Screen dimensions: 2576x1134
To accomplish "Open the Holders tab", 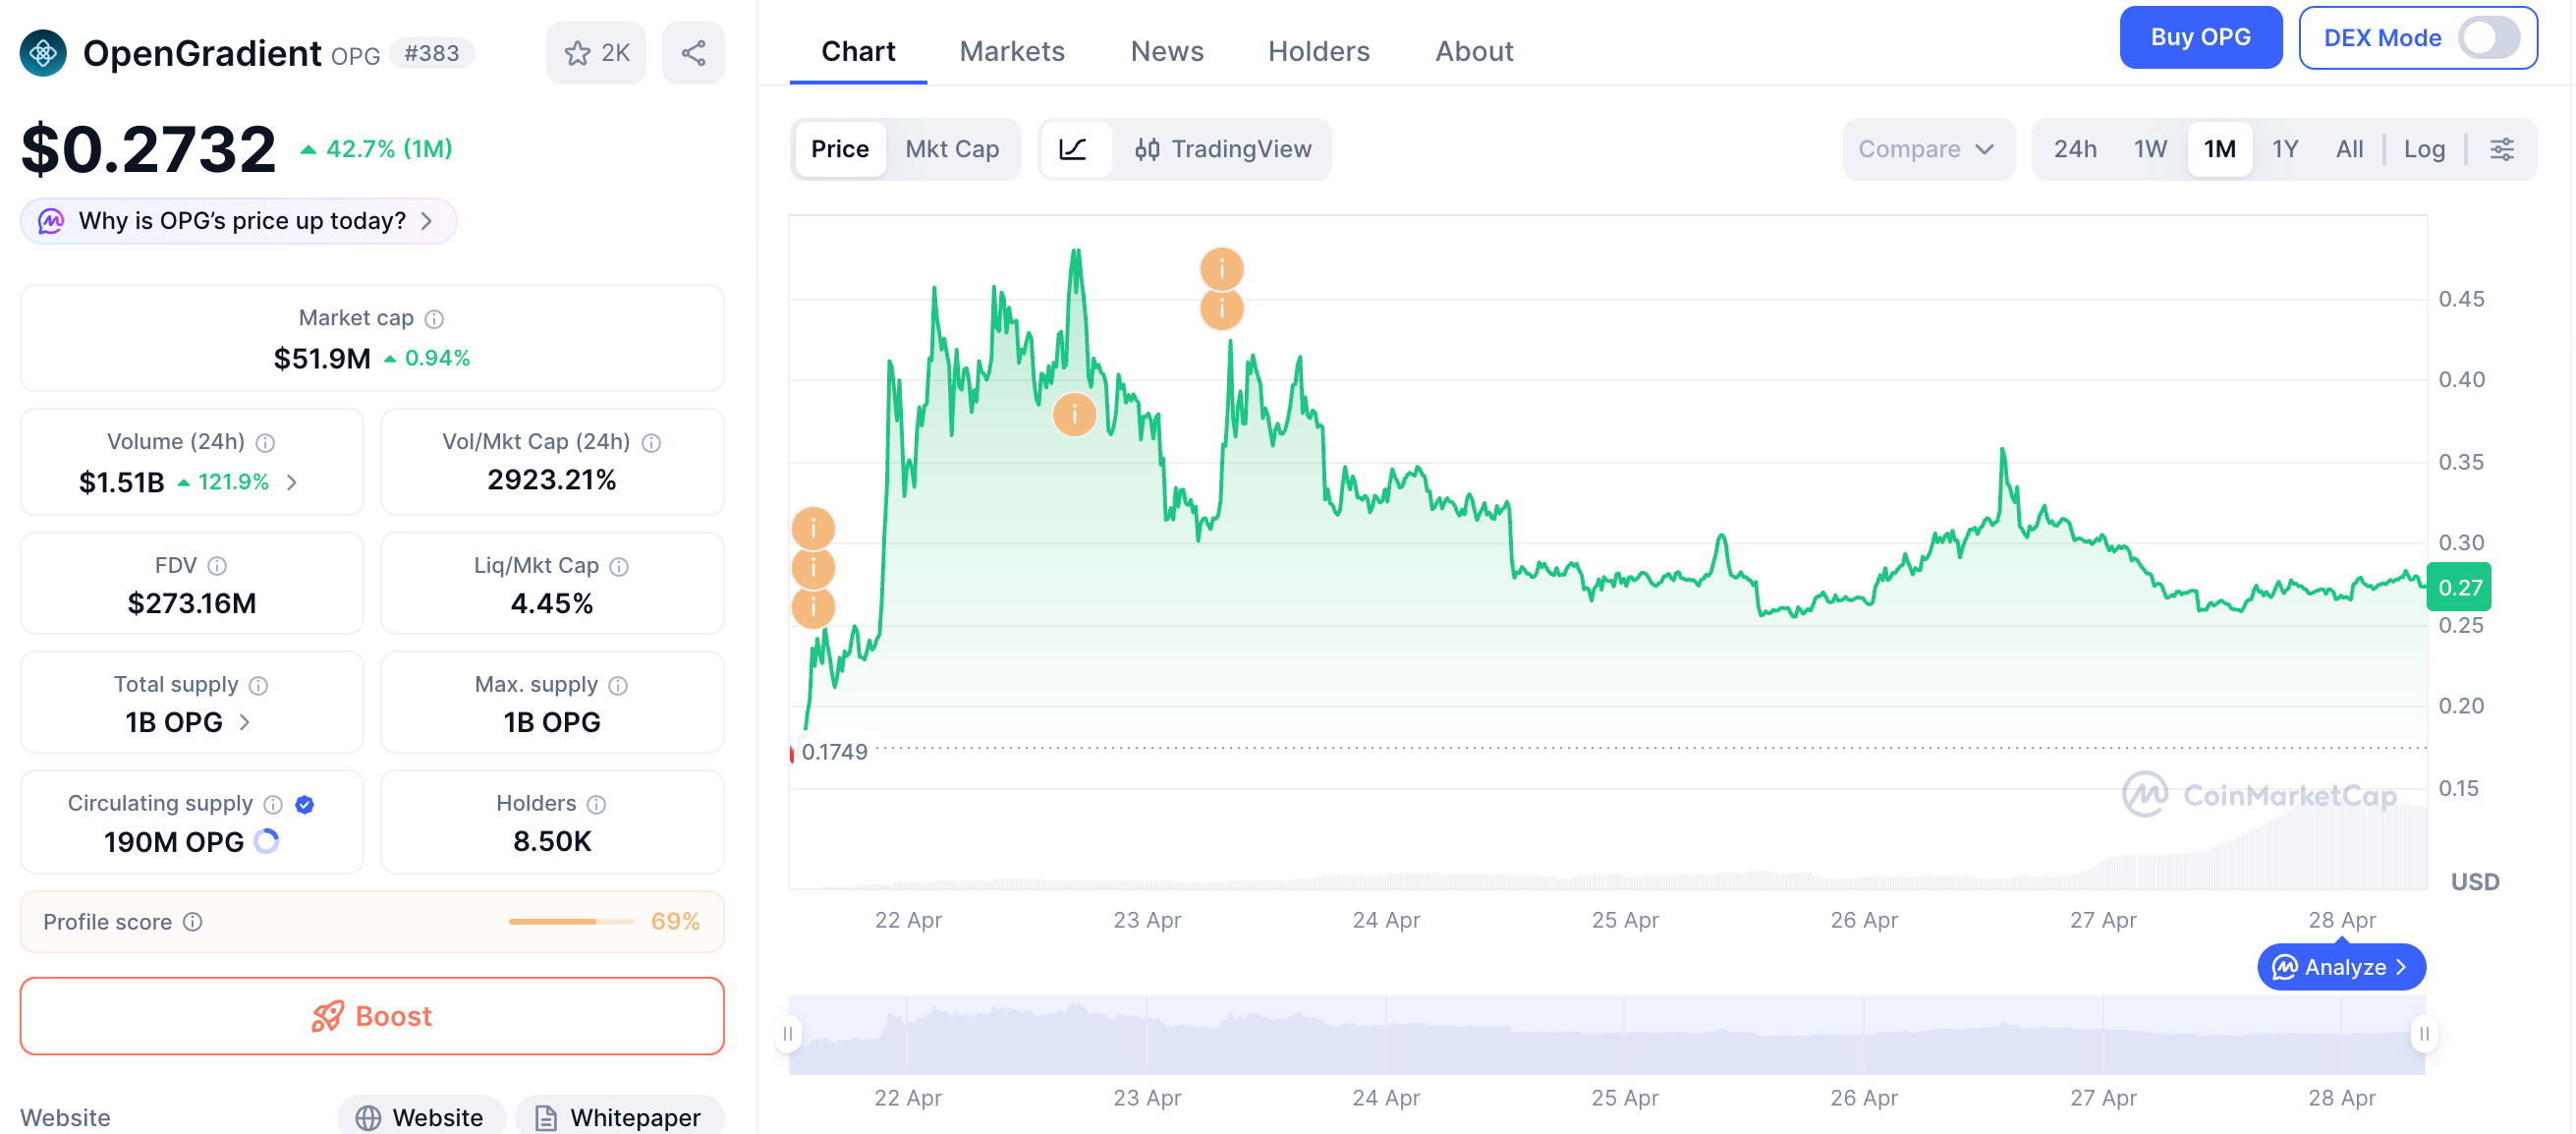I will click(x=1318, y=51).
